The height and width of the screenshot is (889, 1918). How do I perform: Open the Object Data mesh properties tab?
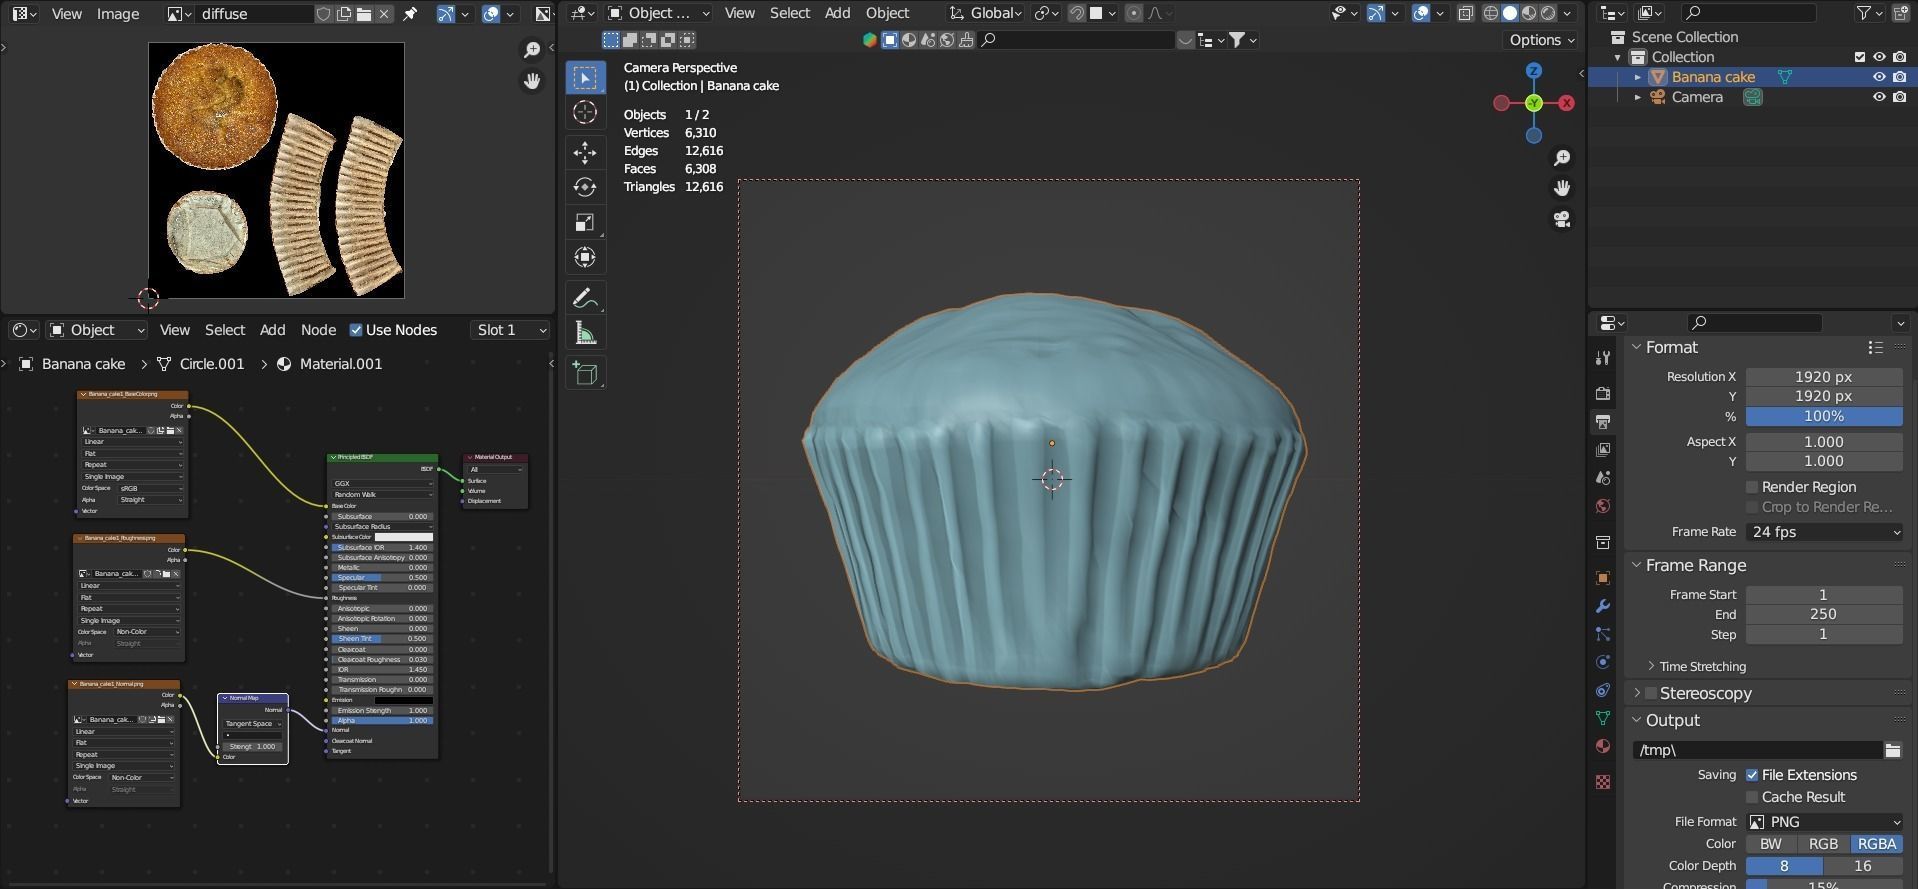[1603, 718]
